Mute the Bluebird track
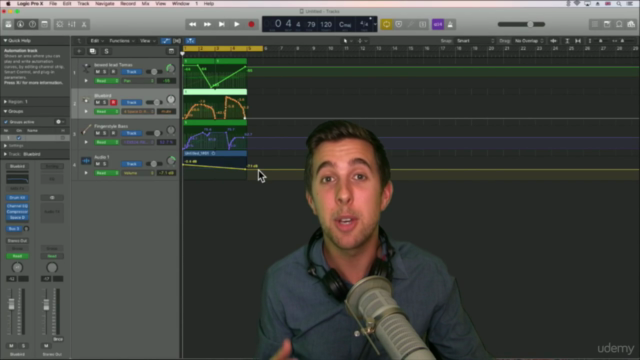Viewport: 640px width, 360px height. (98, 102)
